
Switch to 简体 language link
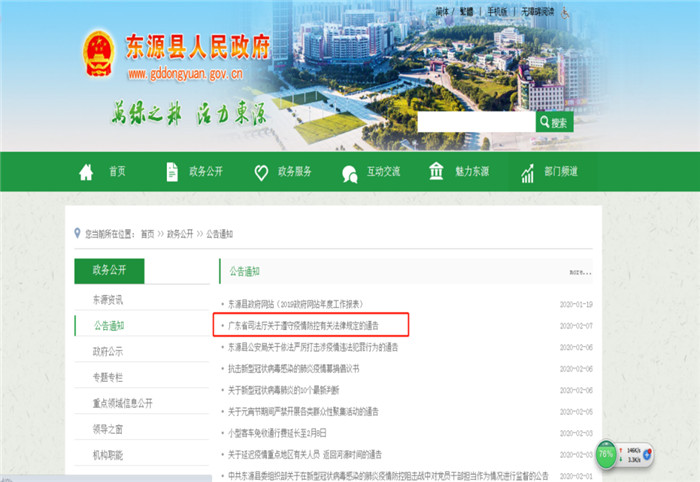pos(442,12)
